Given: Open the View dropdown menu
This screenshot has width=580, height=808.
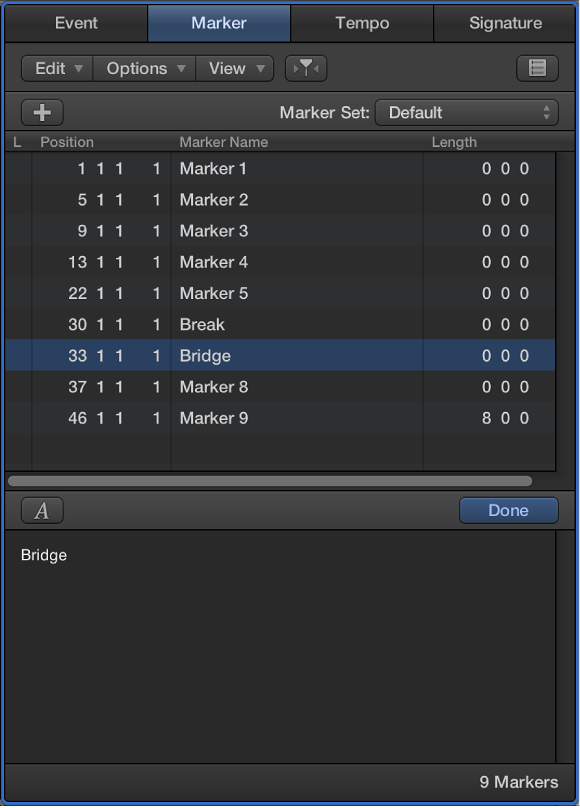Looking at the screenshot, I should [234, 68].
